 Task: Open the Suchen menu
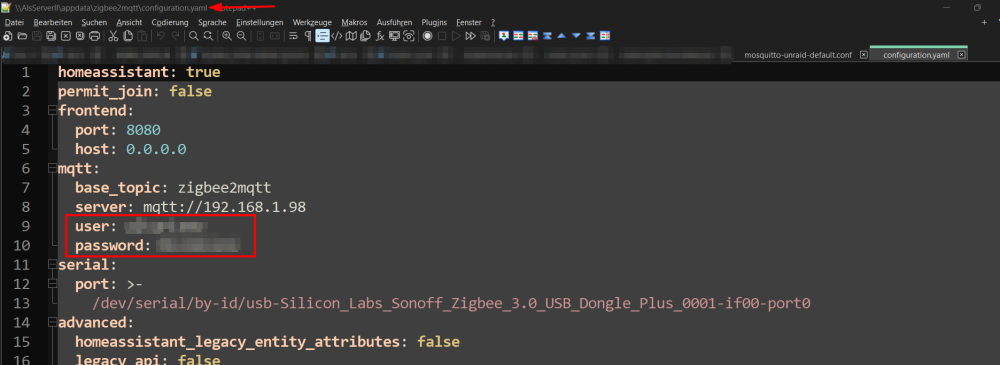[x=94, y=22]
